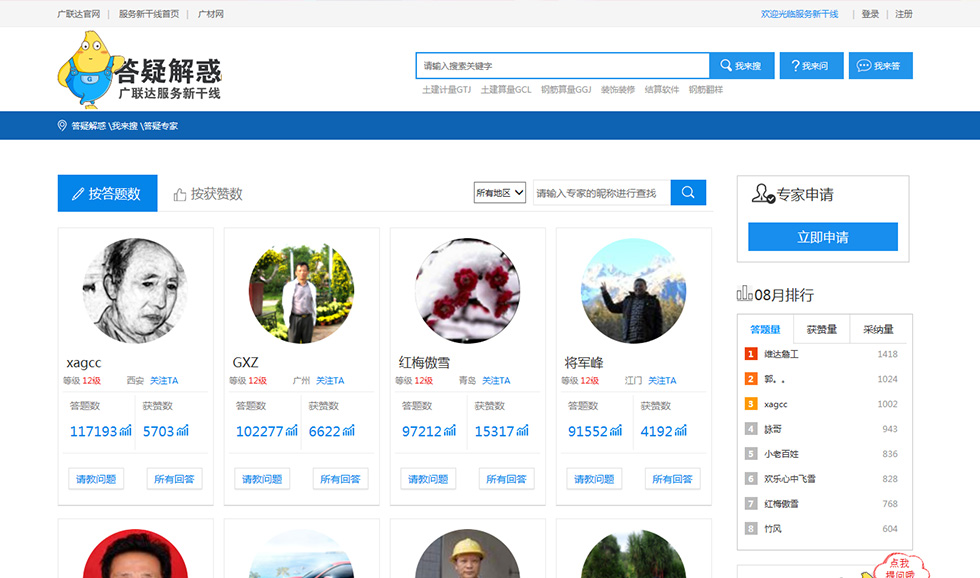Click the chart icon beside GXZ's 102277
The height and width of the screenshot is (578, 980).
pyautogui.click(x=292, y=431)
